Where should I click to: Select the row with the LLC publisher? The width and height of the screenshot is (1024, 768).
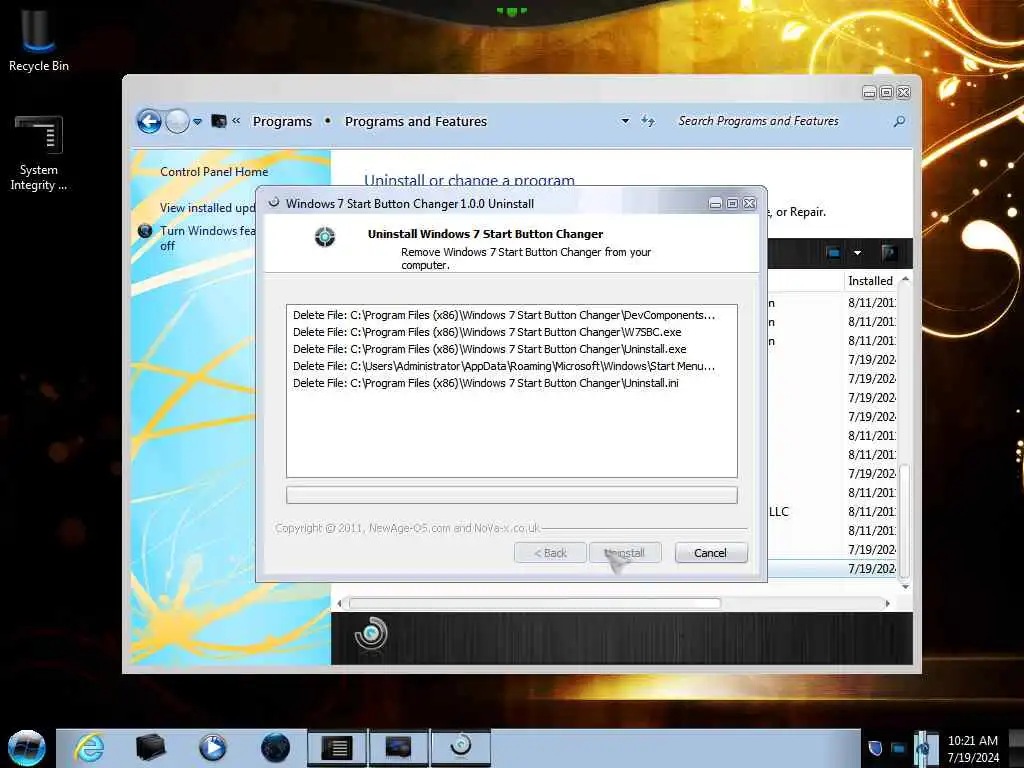pyautogui.click(x=832, y=511)
